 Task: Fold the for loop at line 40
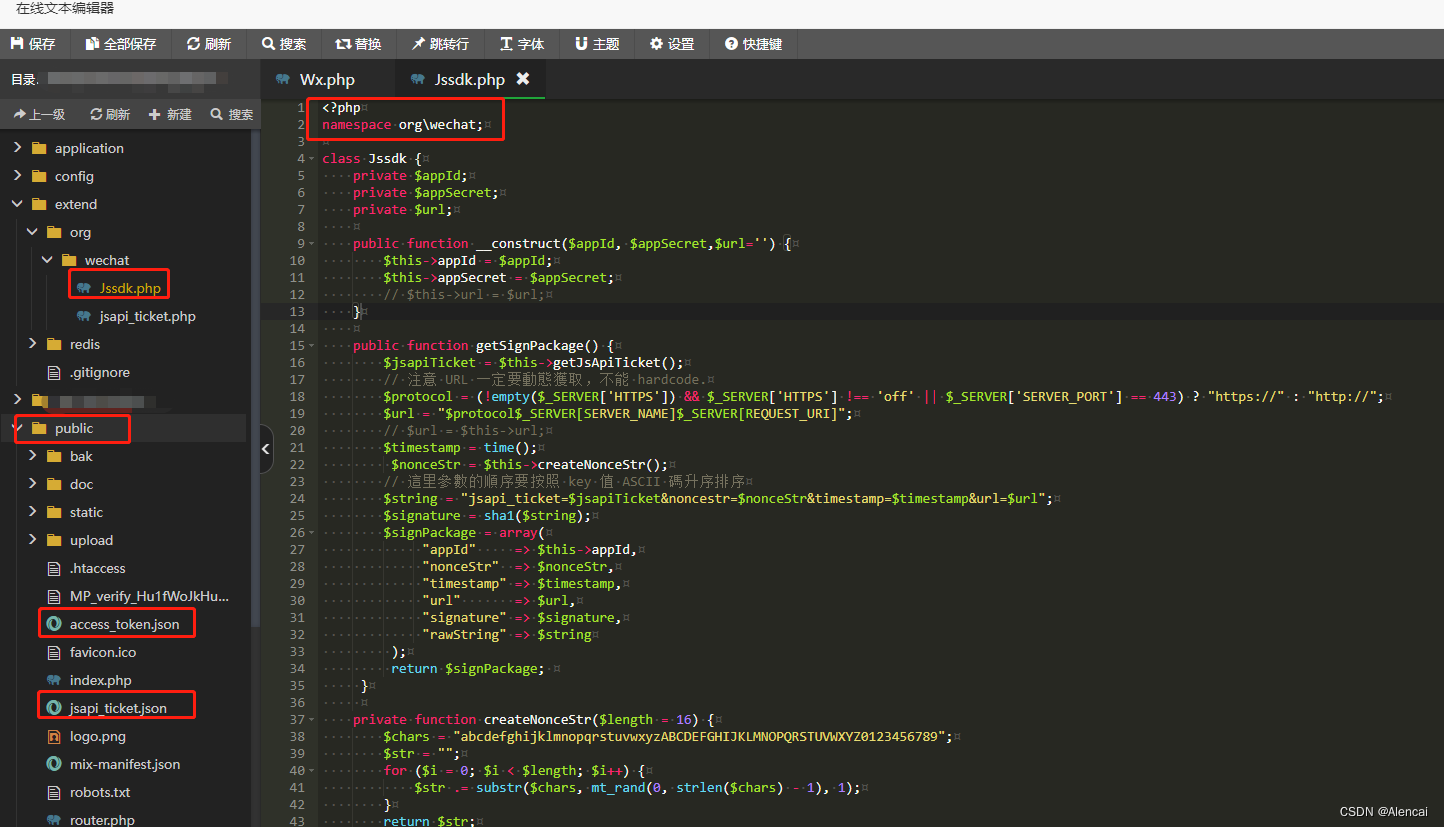[314, 771]
